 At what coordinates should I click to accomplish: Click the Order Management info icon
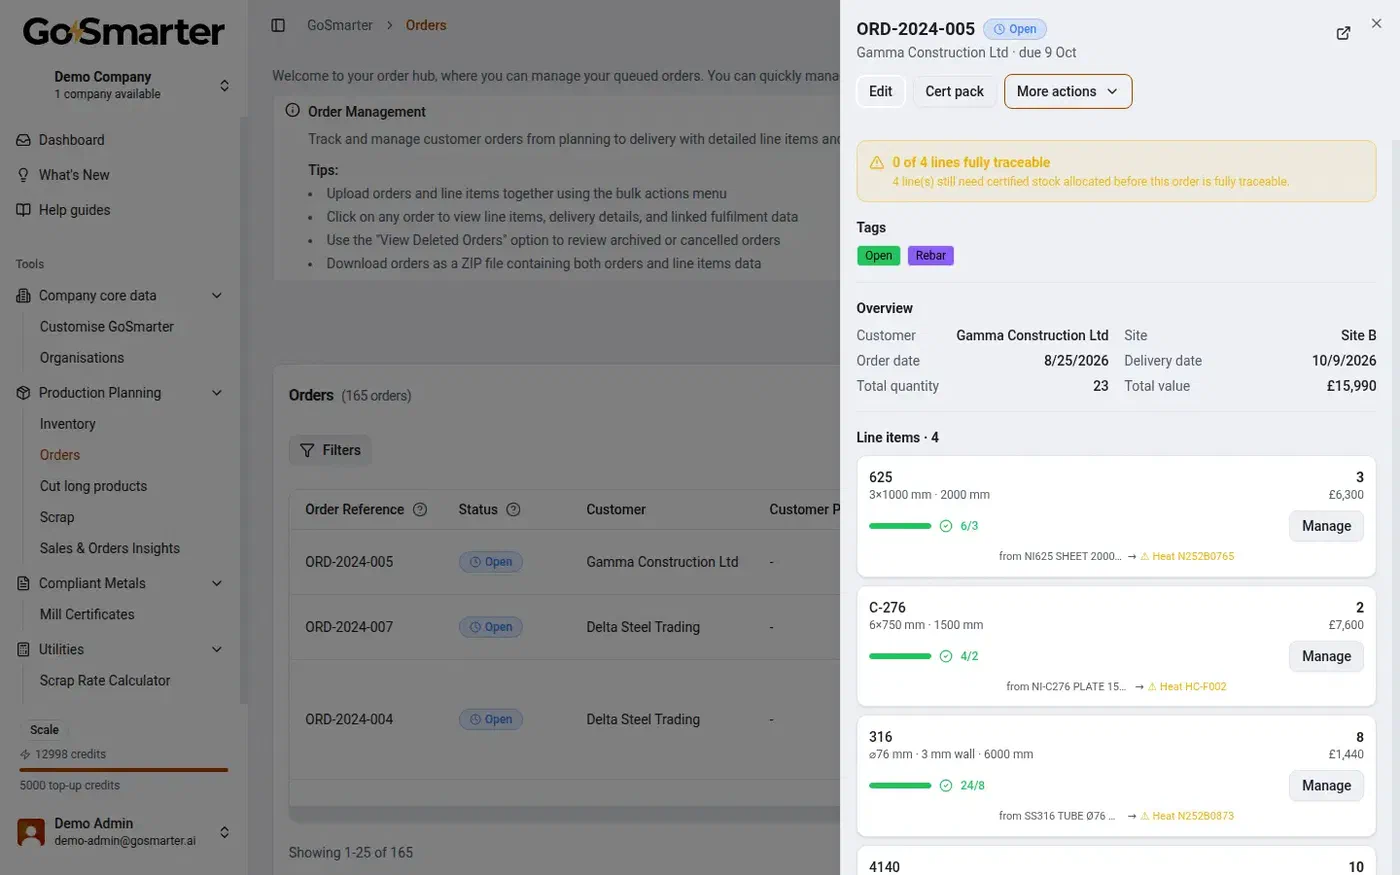click(x=292, y=110)
